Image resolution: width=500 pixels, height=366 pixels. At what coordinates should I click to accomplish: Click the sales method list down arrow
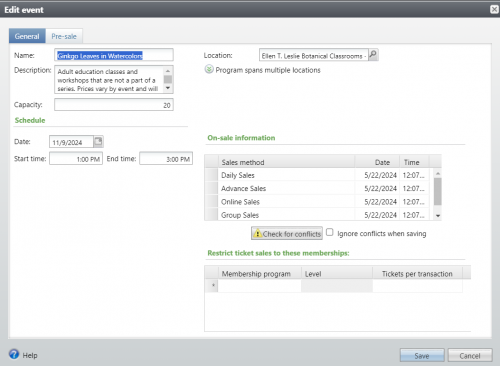pos(438,216)
